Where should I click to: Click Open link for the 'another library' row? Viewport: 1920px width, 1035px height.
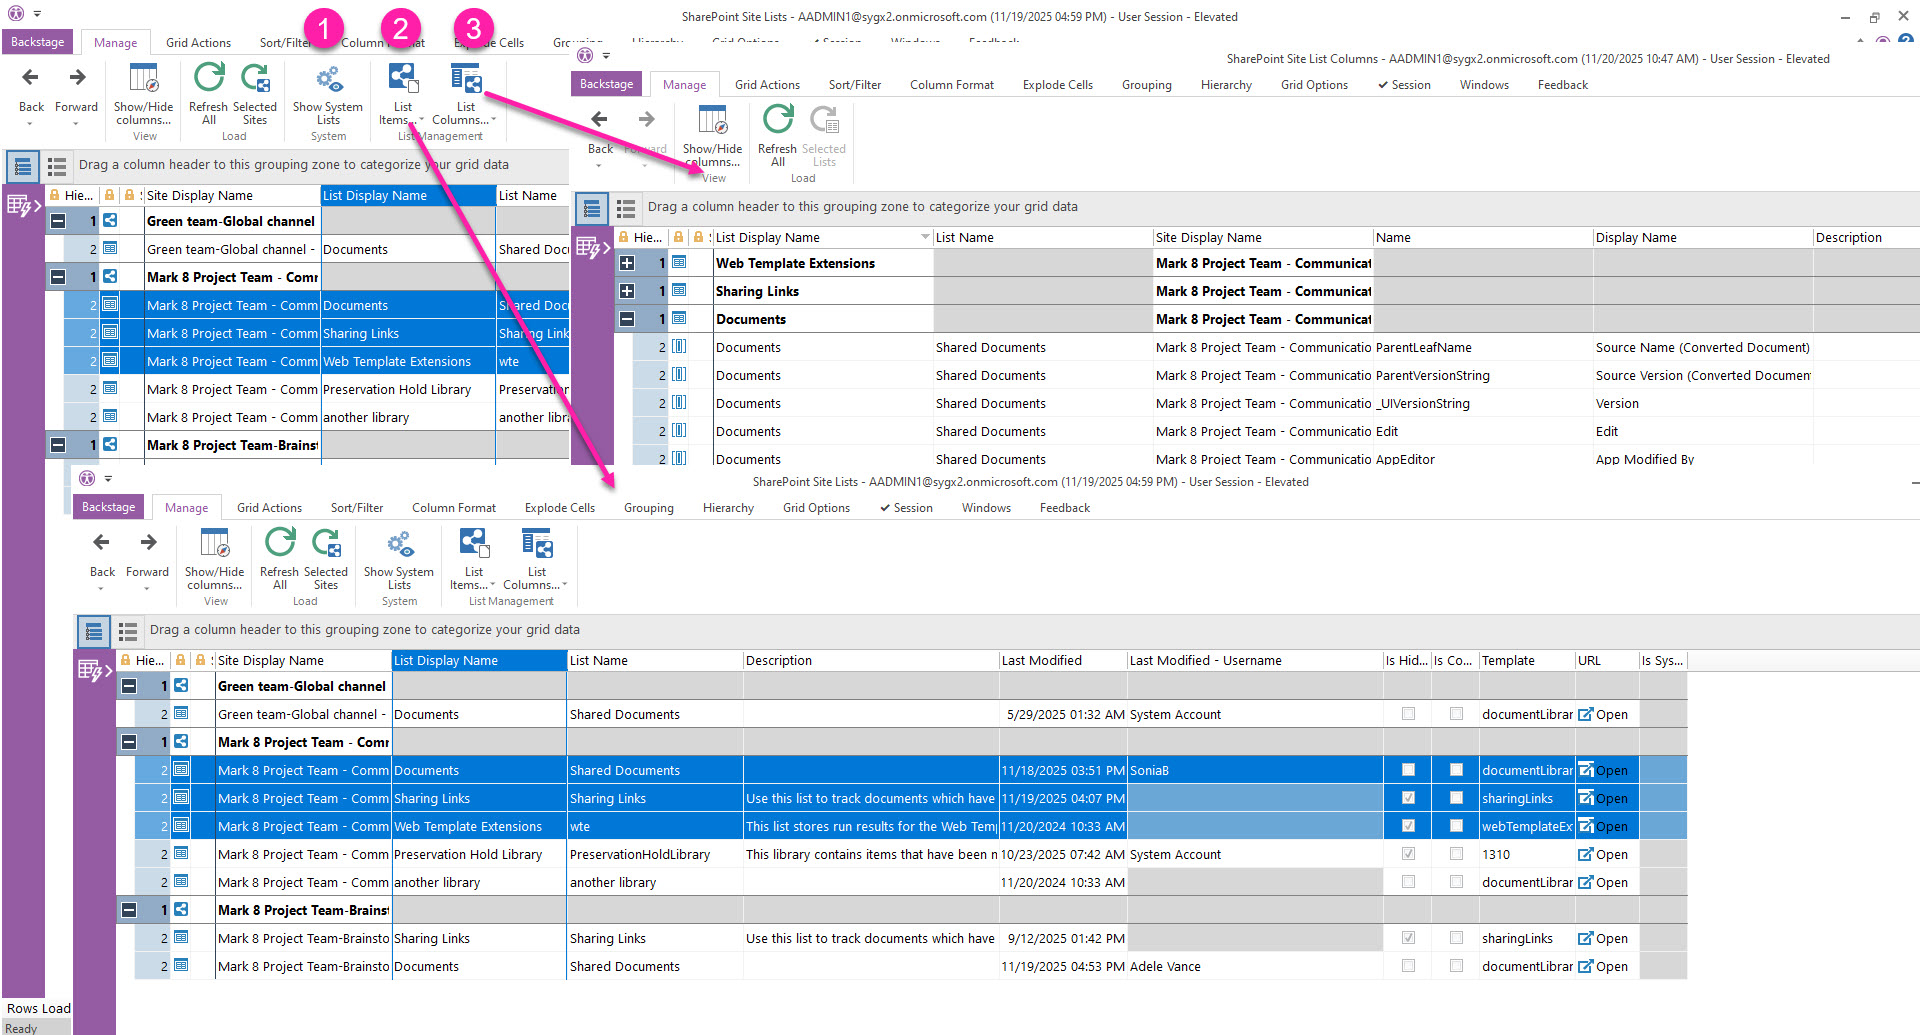[1611, 882]
